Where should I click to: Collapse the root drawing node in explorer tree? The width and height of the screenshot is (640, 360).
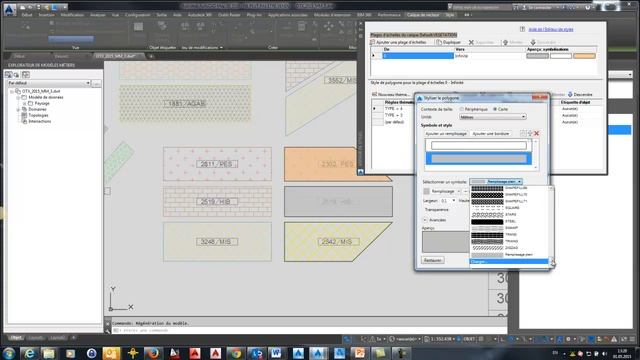pos(12,91)
